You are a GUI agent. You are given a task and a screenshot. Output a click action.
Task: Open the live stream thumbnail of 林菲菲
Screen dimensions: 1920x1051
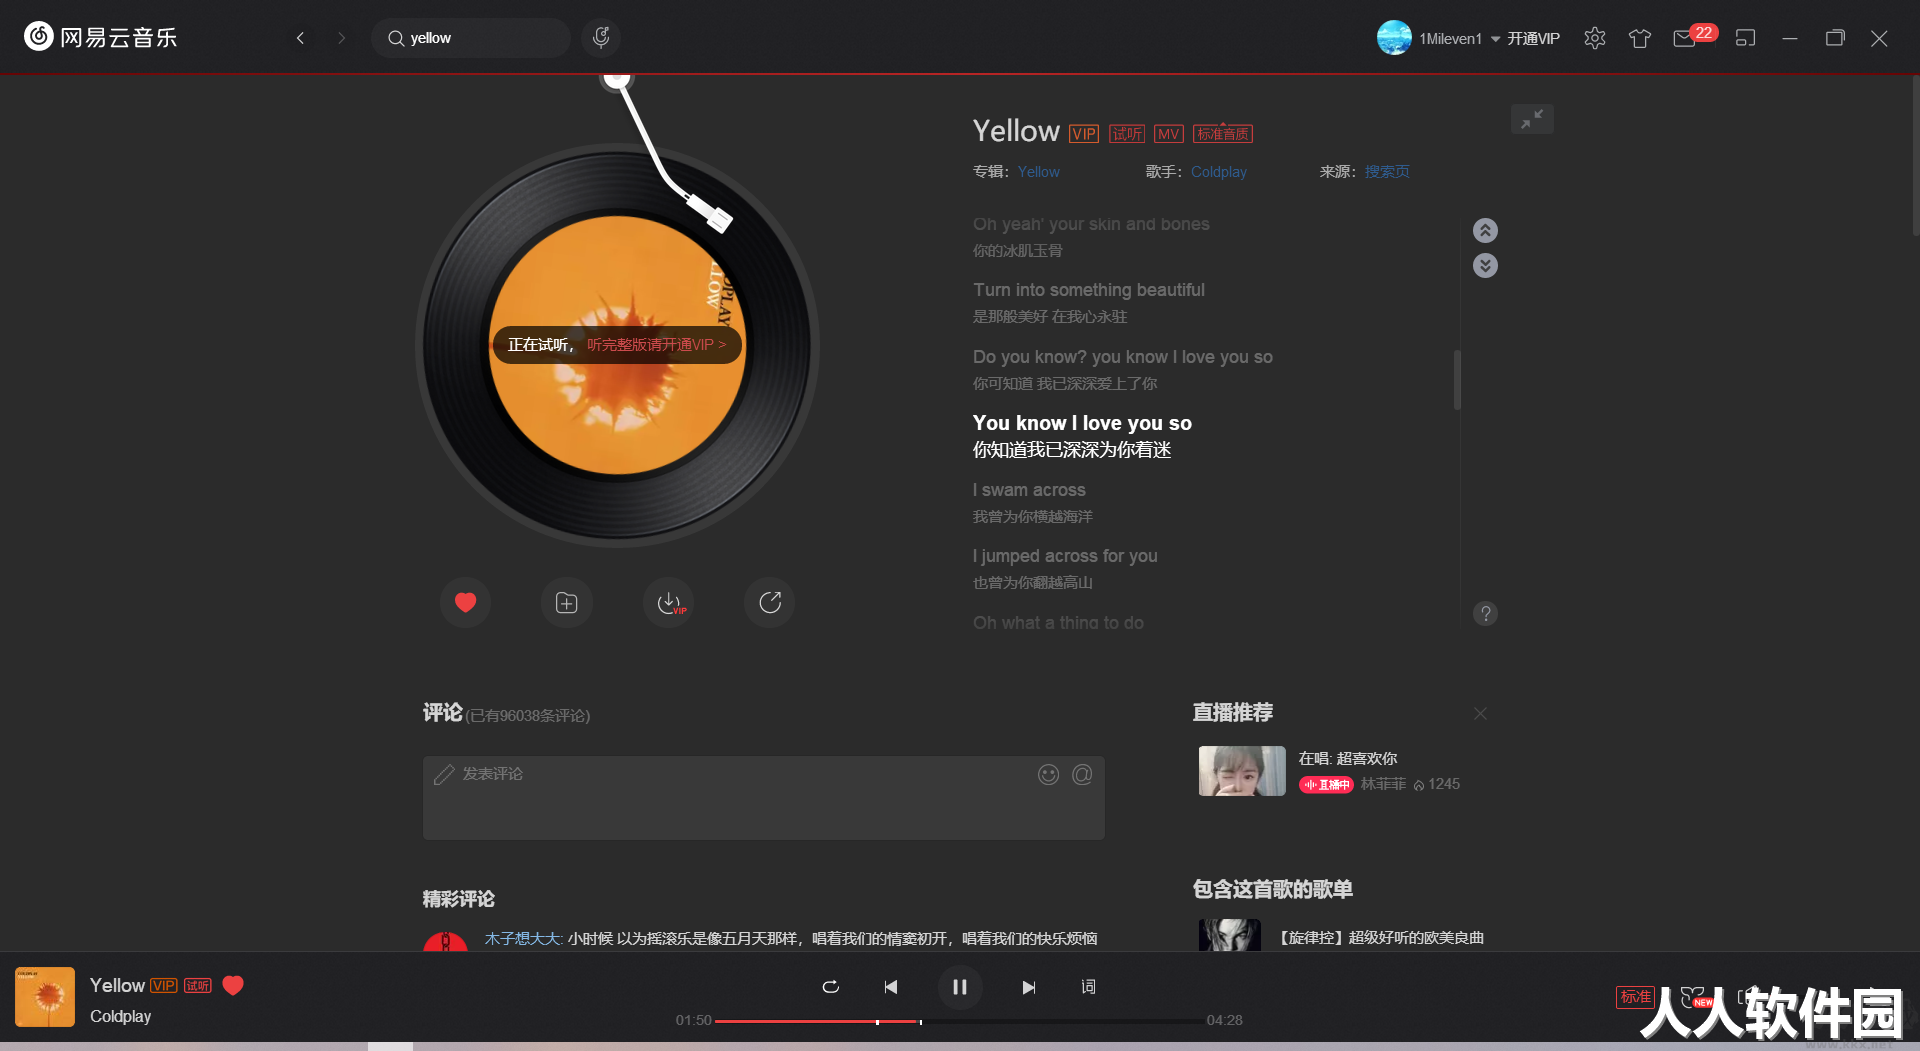click(x=1242, y=771)
